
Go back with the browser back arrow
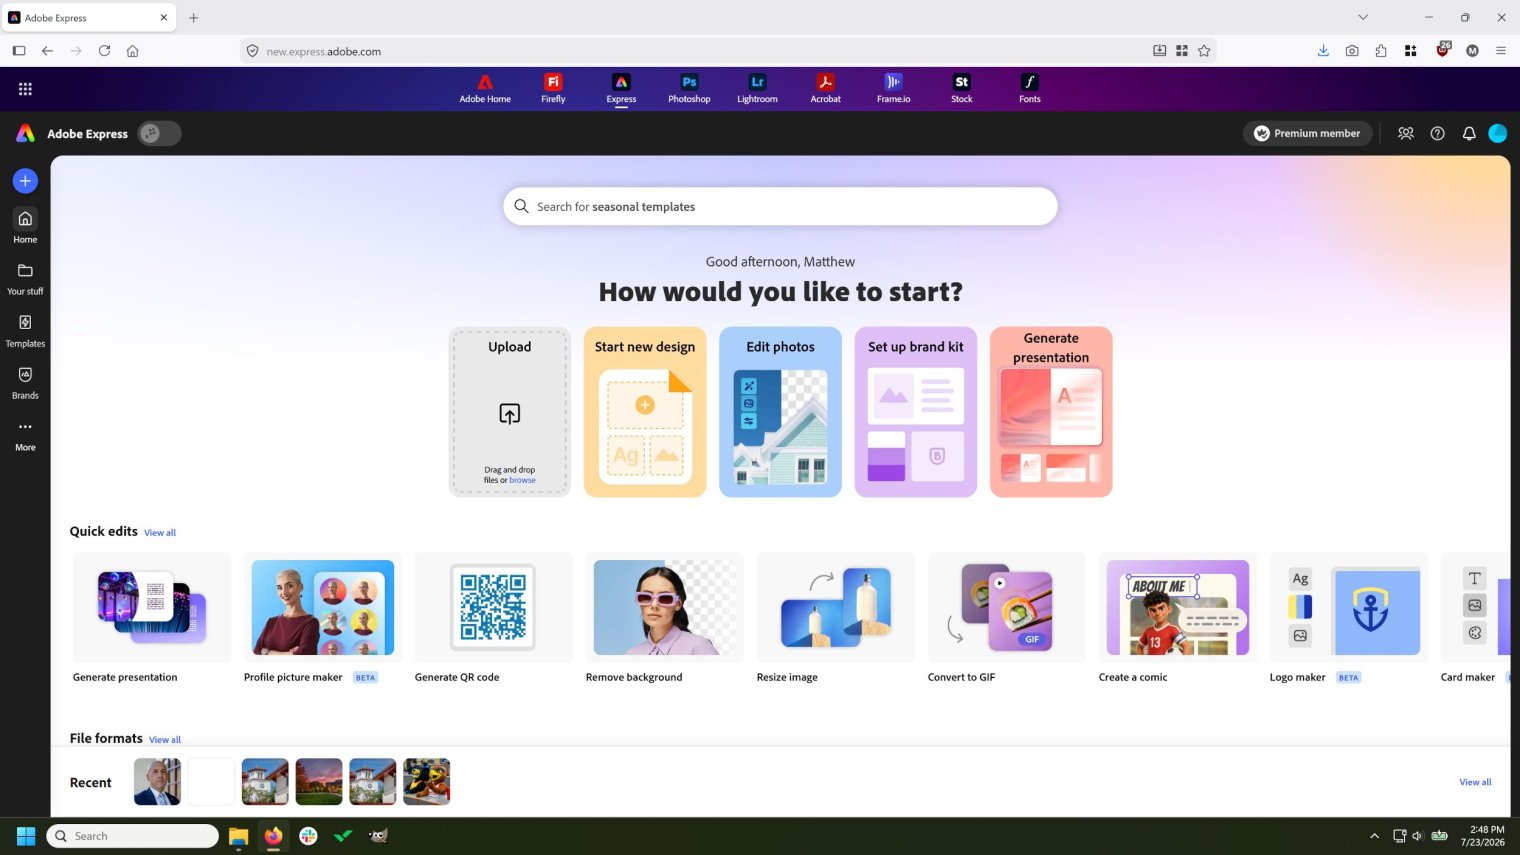pos(47,51)
